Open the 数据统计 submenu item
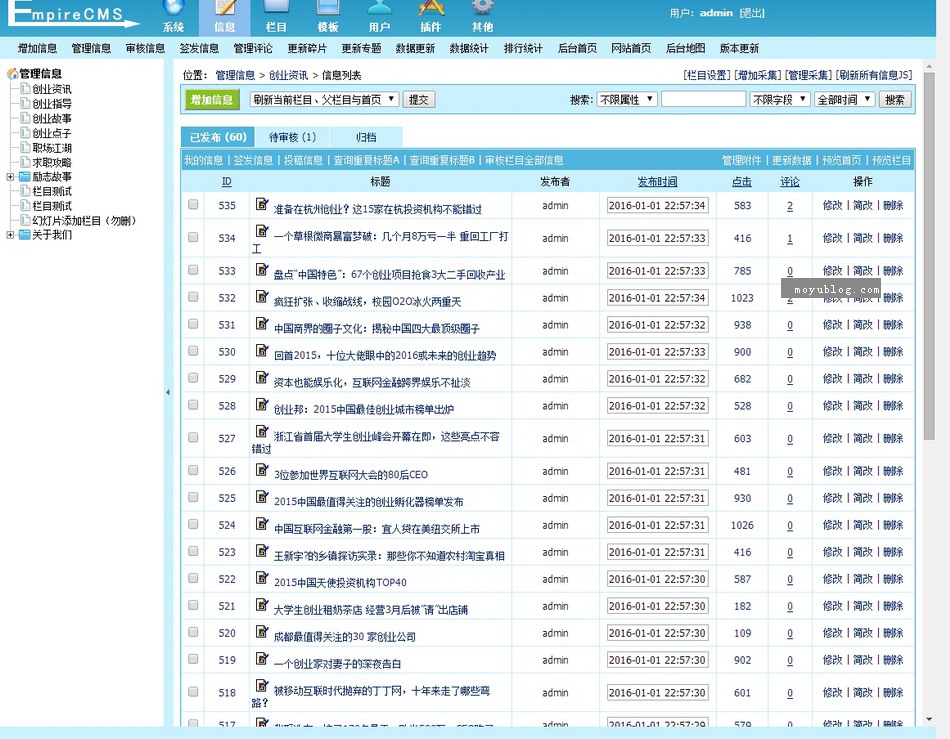 click(470, 48)
